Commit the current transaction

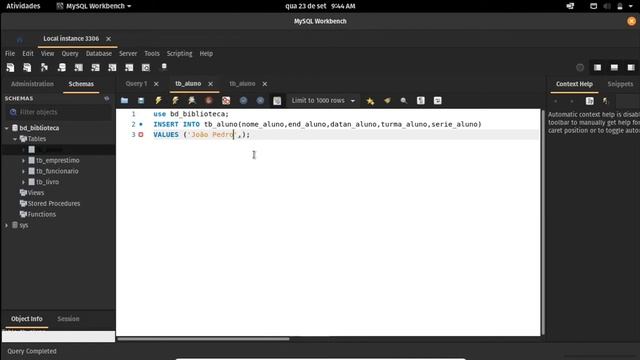tap(243, 100)
